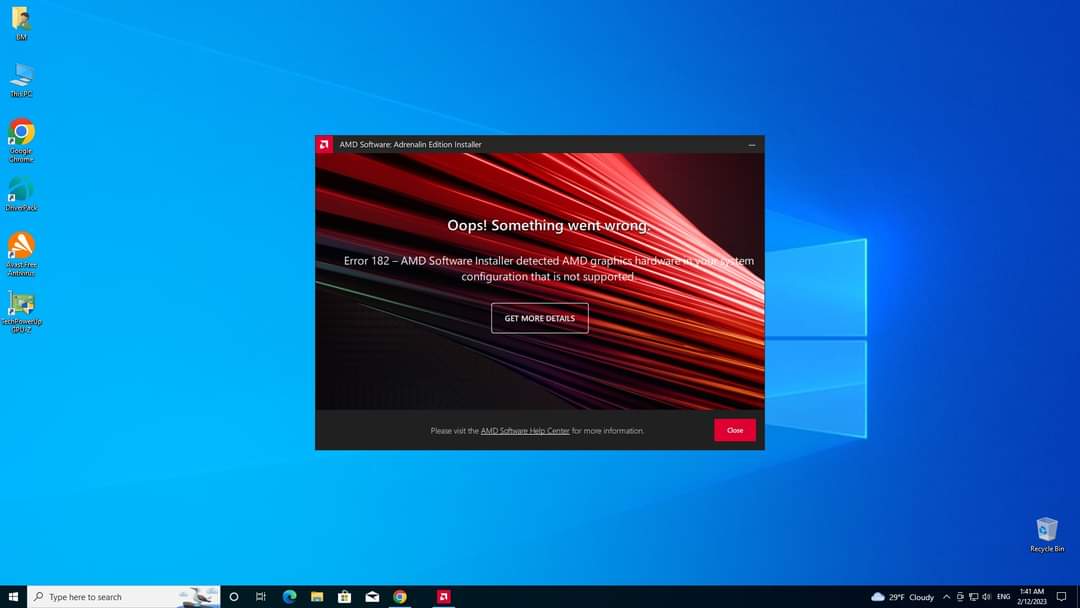Viewport: 1080px width, 608px height.
Task: Click the 'AMD Software: Adrenalin Edition Installer' title text
Action: coord(411,145)
